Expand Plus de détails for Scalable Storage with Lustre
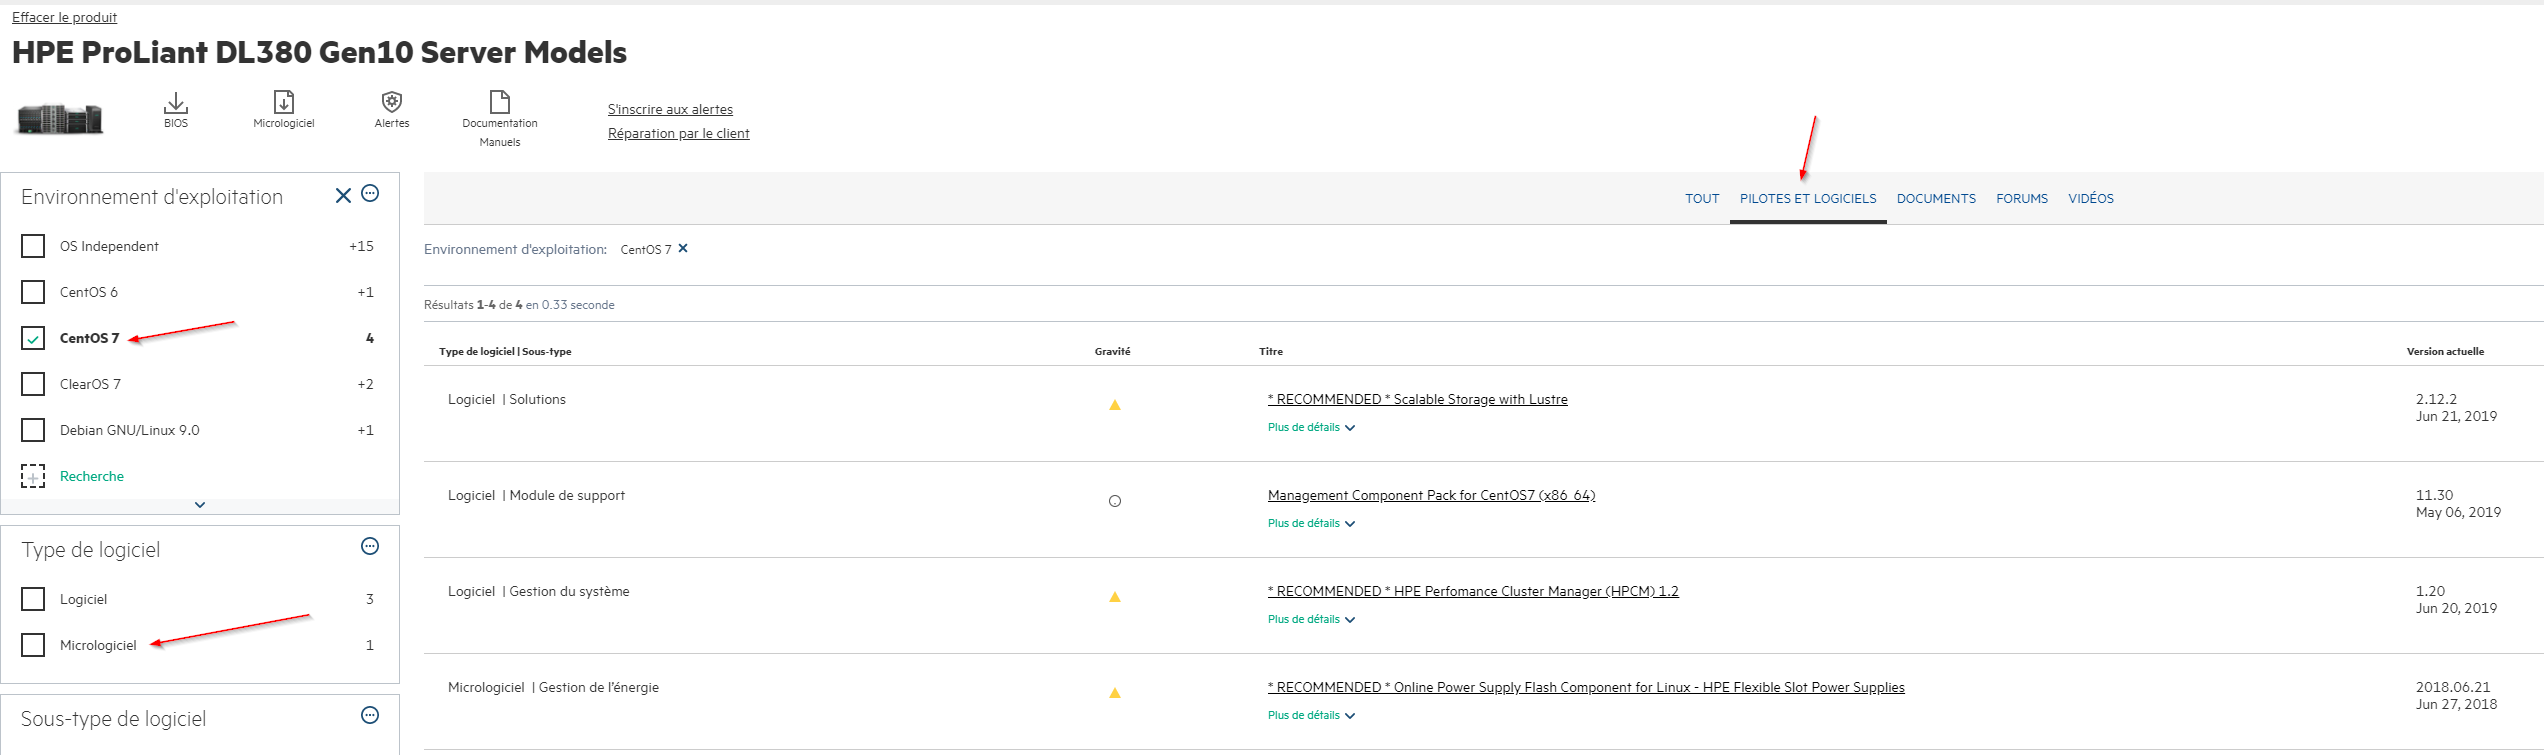 (1311, 427)
